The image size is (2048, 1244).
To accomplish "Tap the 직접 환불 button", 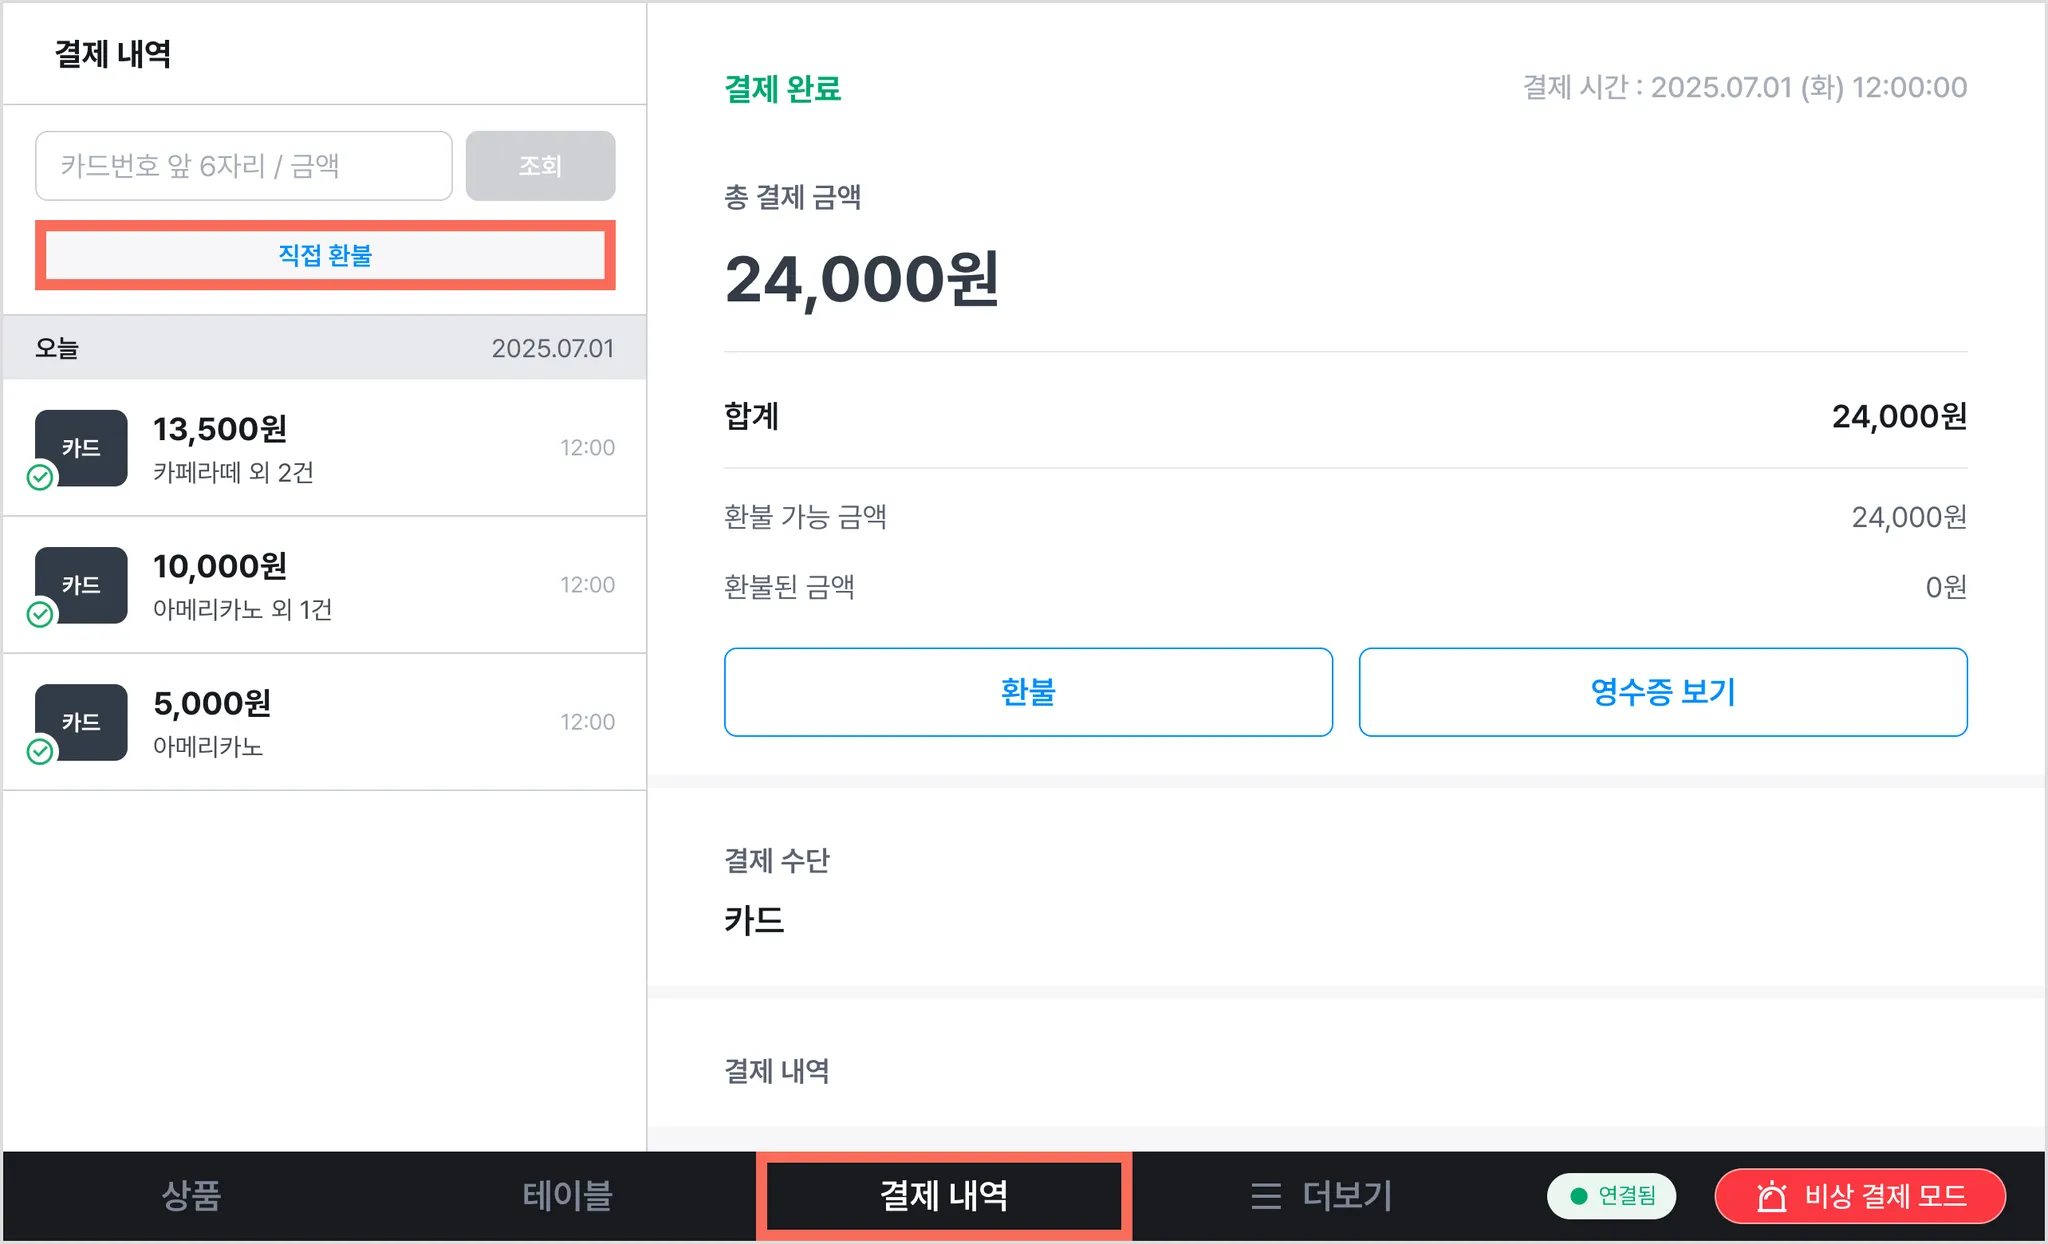I will pos(325,255).
